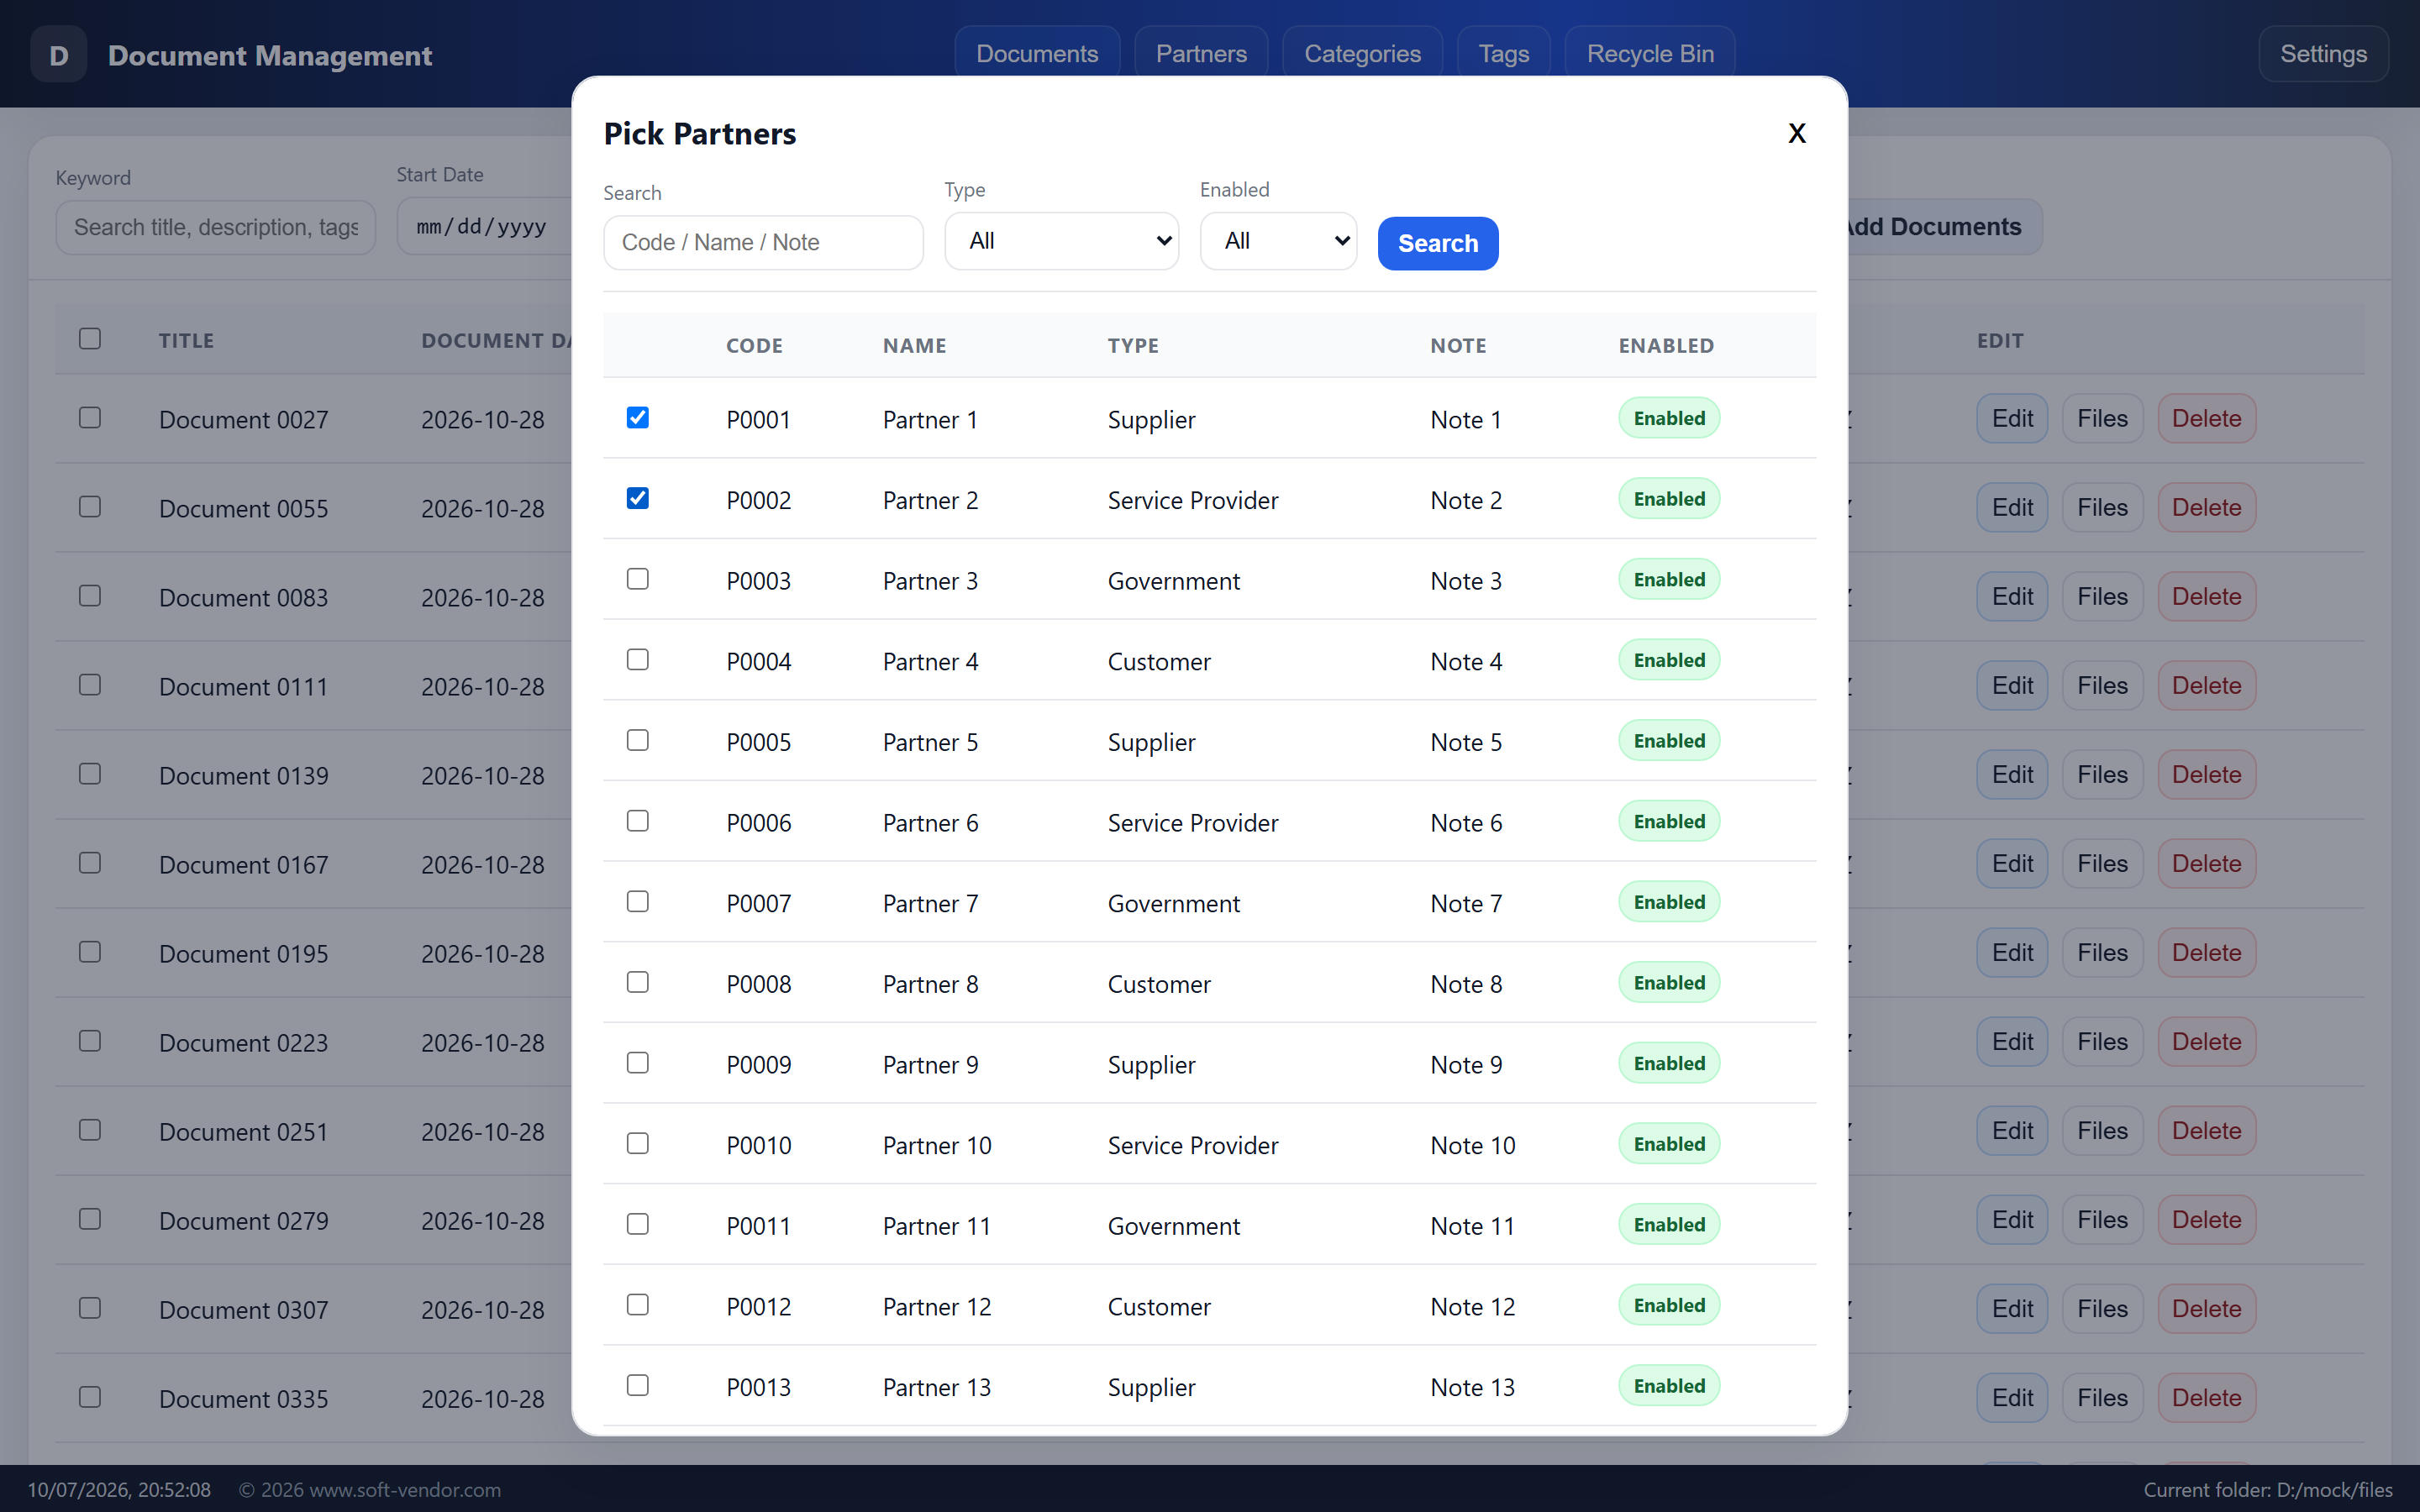The width and height of the screenshot is (2420, 1512).
Task: Click Partner 6 name cell
Action: 930,823
